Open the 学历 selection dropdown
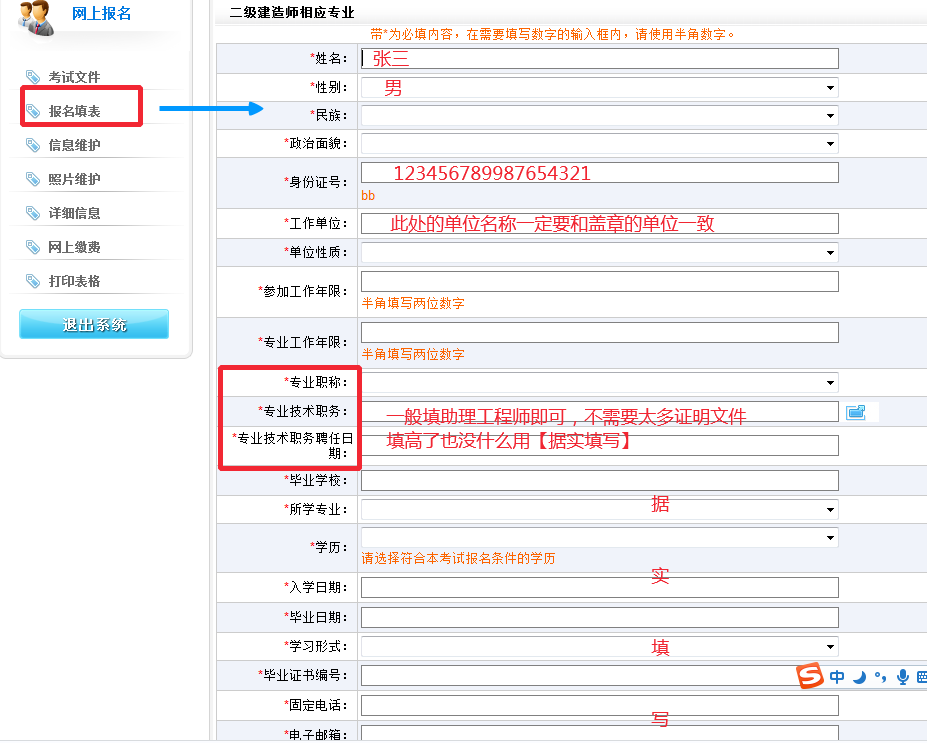The image size is (927, 743). 829,537
